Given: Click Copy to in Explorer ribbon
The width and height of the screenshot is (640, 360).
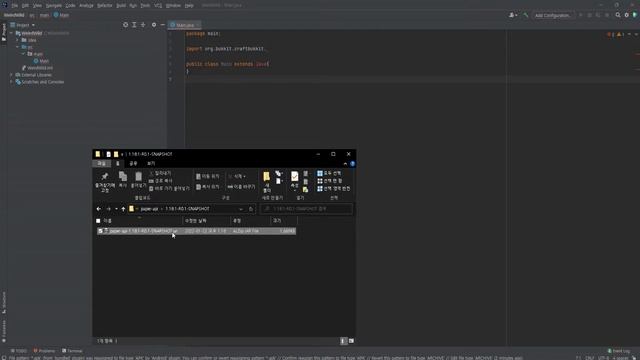Looking at the screenshot, I should click(207, 187).
